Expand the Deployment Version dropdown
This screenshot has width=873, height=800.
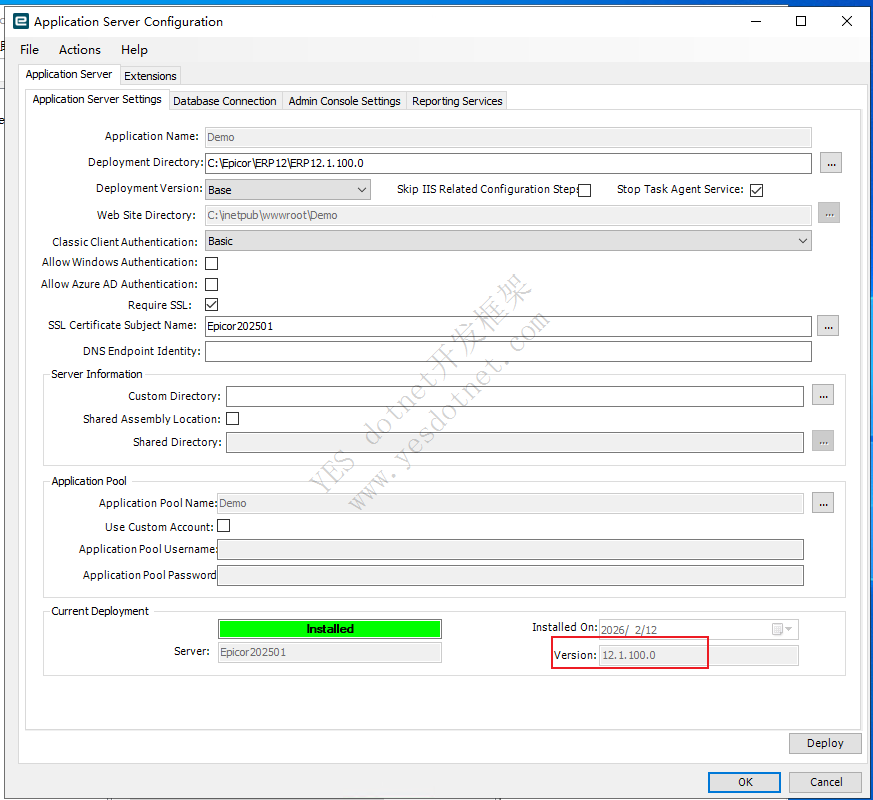point(361,189)
